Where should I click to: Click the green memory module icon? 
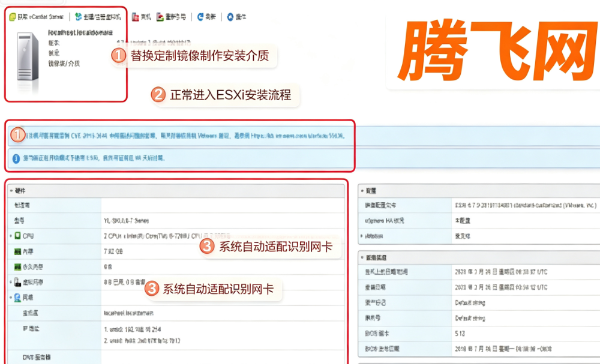(17, 251)
